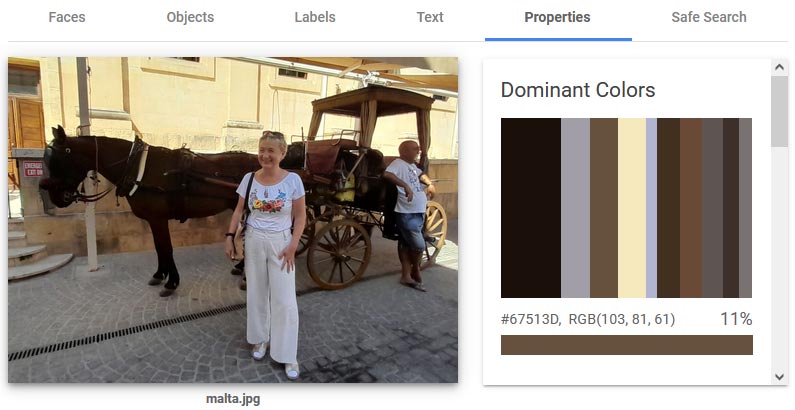Viewport: 795px width, 410px height.
Task: Click the Properties tab
Action: click(557, 17)
